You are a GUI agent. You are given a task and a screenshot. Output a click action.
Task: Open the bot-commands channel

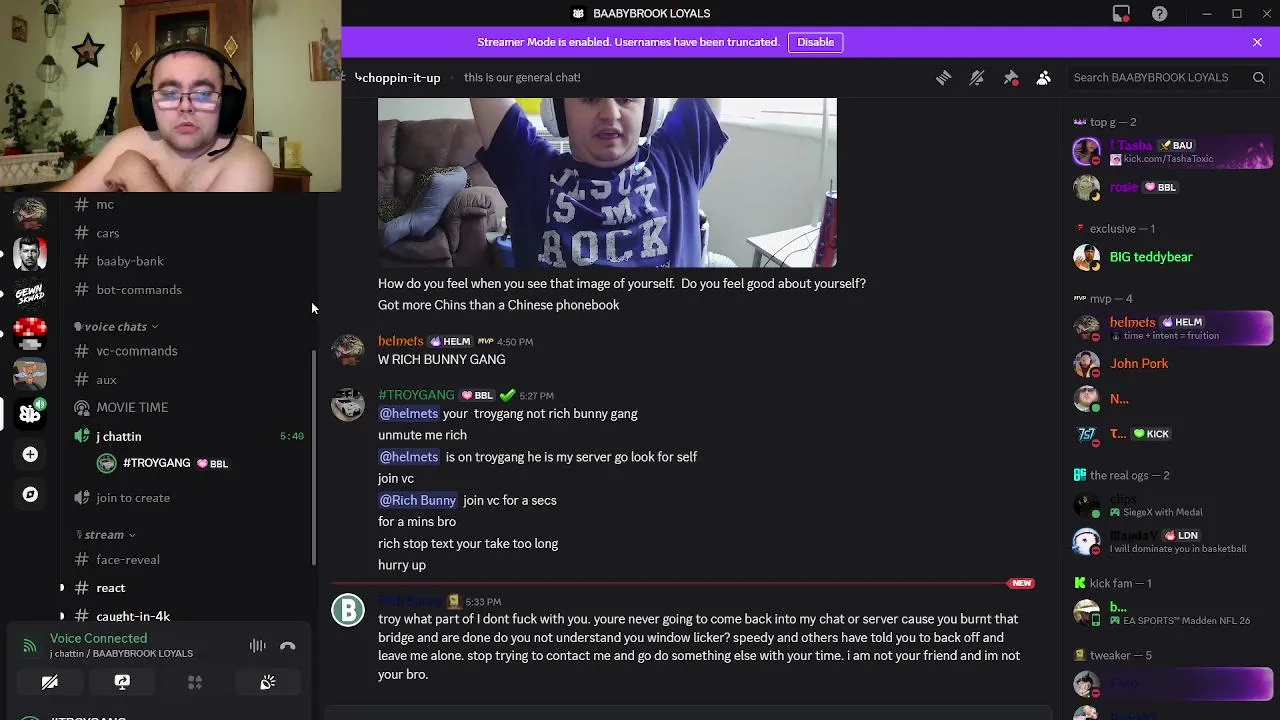pos(139,290)
